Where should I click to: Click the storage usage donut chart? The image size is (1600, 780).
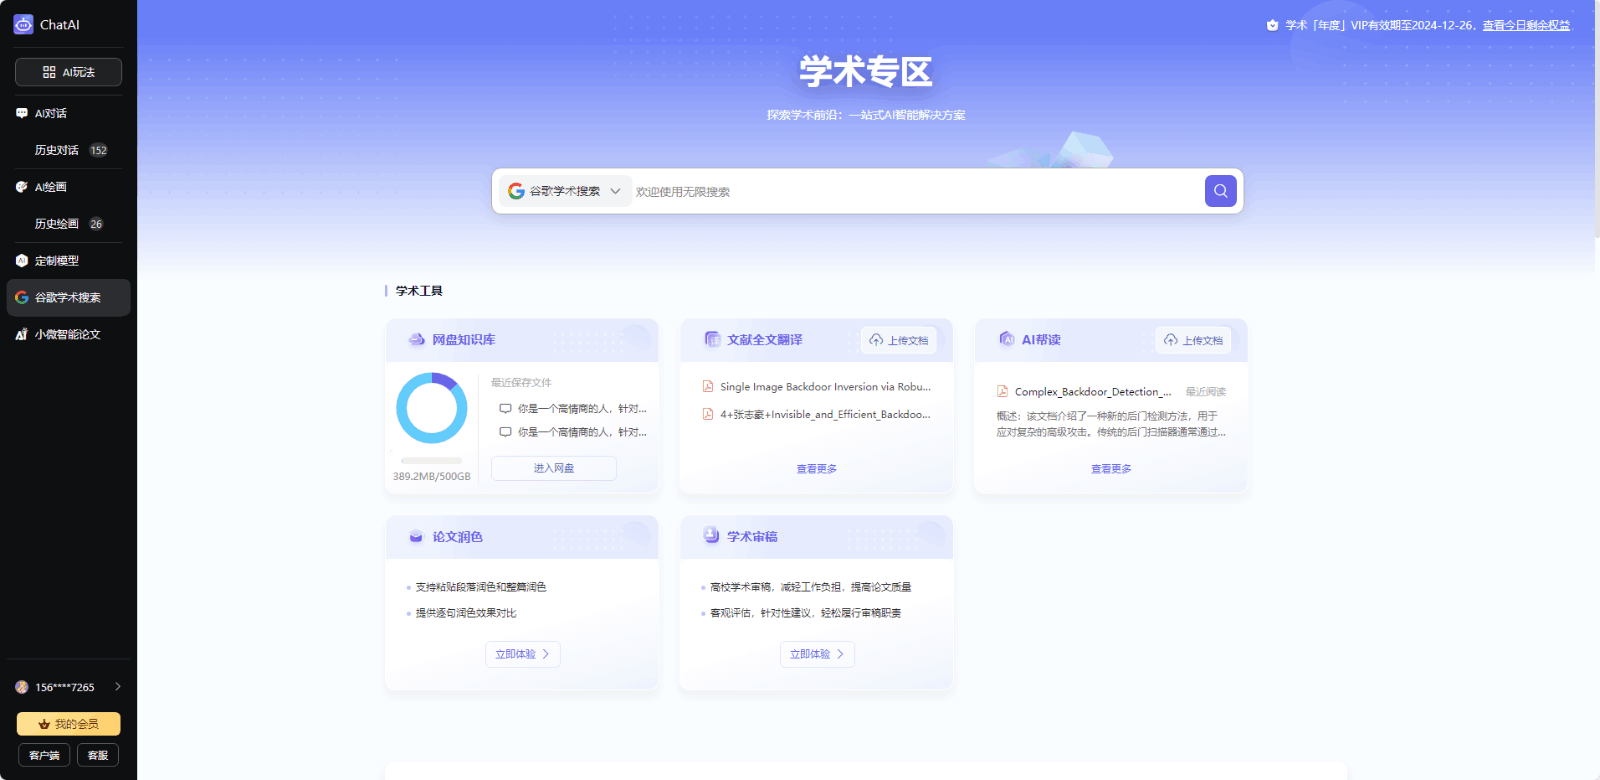432,408
